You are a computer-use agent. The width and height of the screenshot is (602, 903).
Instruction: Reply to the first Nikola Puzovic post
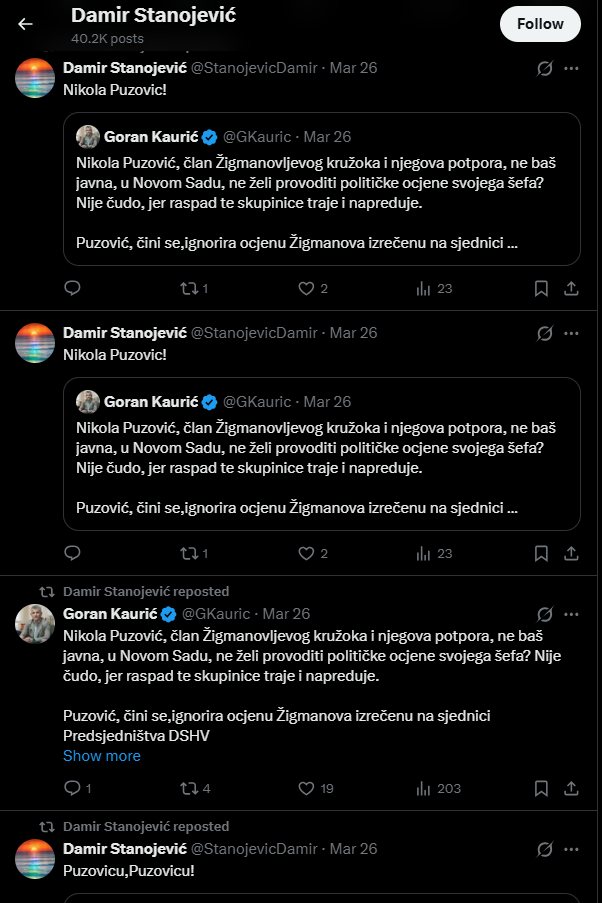(x=72, y=289)
